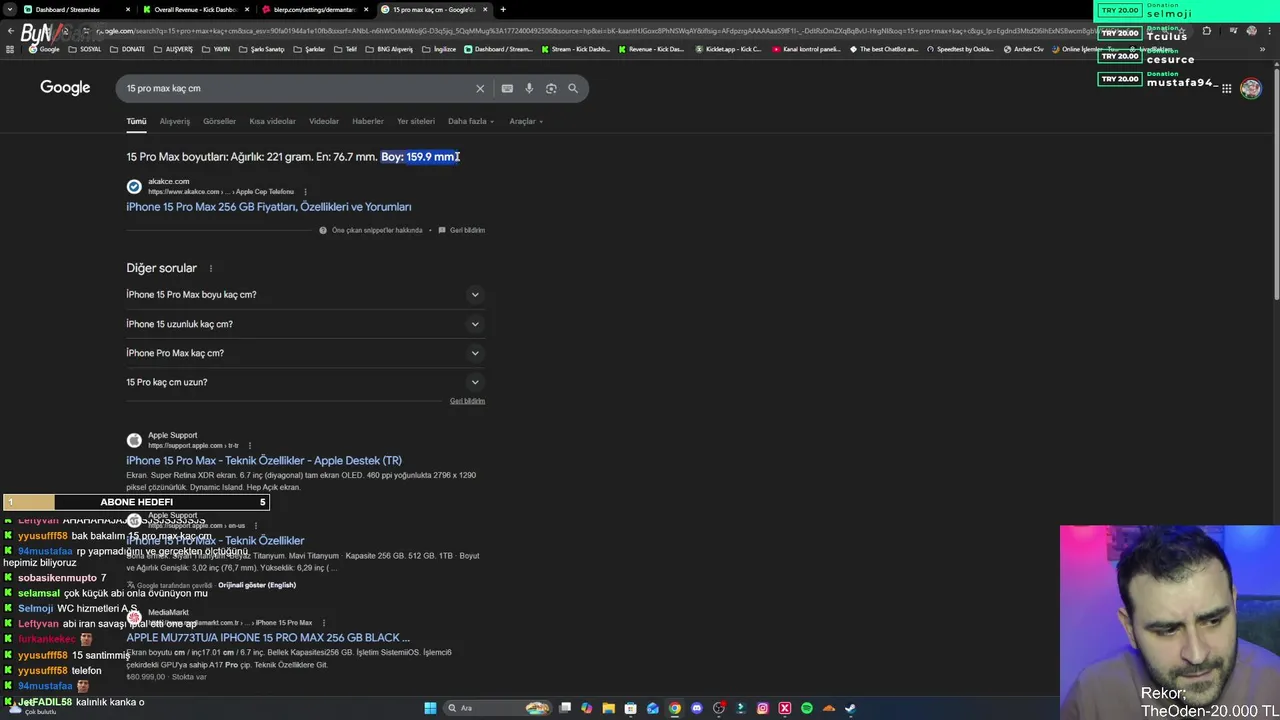Viewport: 1280px width, 720px height.
Task: Open the SOSYAL bookmark folder
Action: point(85,49)
